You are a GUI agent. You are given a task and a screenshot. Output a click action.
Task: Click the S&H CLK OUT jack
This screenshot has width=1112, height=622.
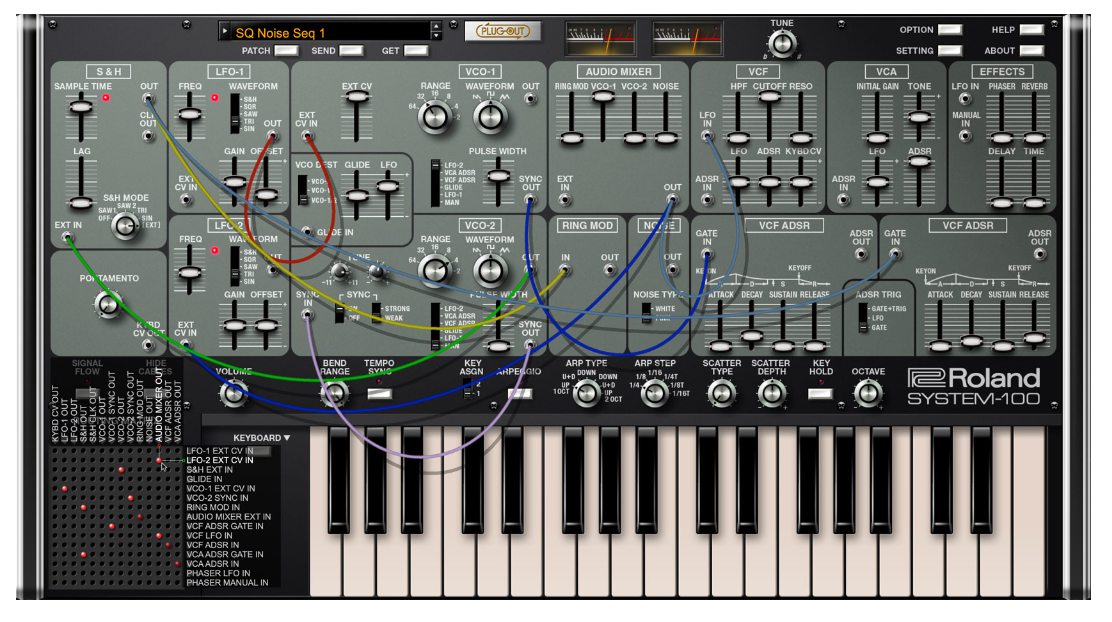[x=148, y=135]
